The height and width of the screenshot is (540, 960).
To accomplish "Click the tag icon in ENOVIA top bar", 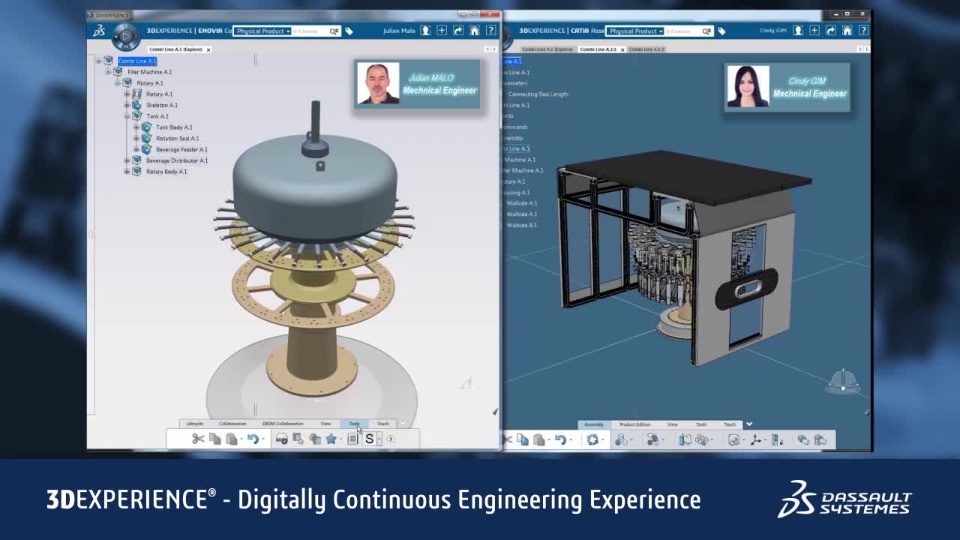I will (349, 31).
